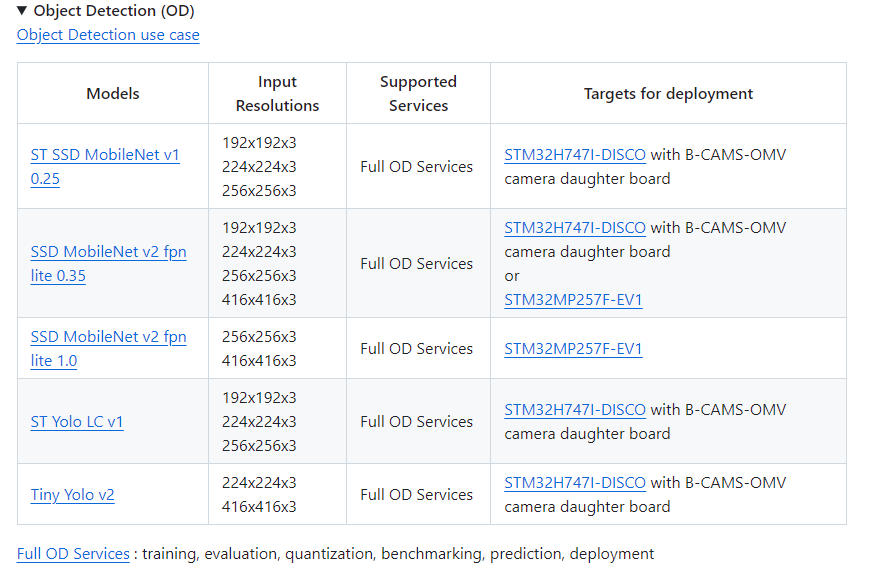Click STM32H747I-DISCO link in Tiny Yolo v2 row
875x581 pixels.
(575, 483)
